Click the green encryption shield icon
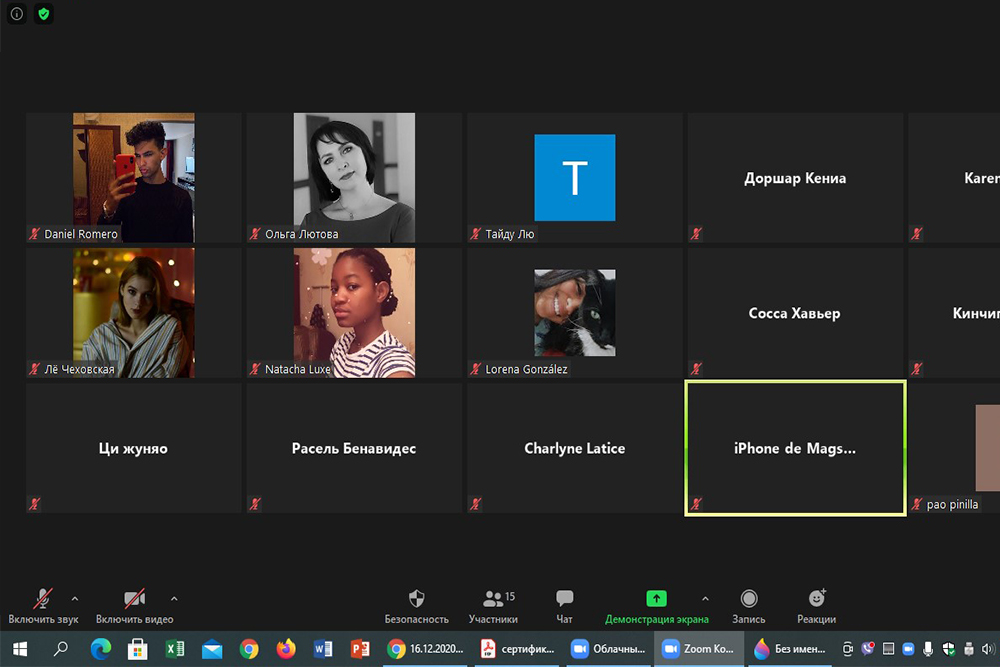1000x667 pixels. pos(43,14)
